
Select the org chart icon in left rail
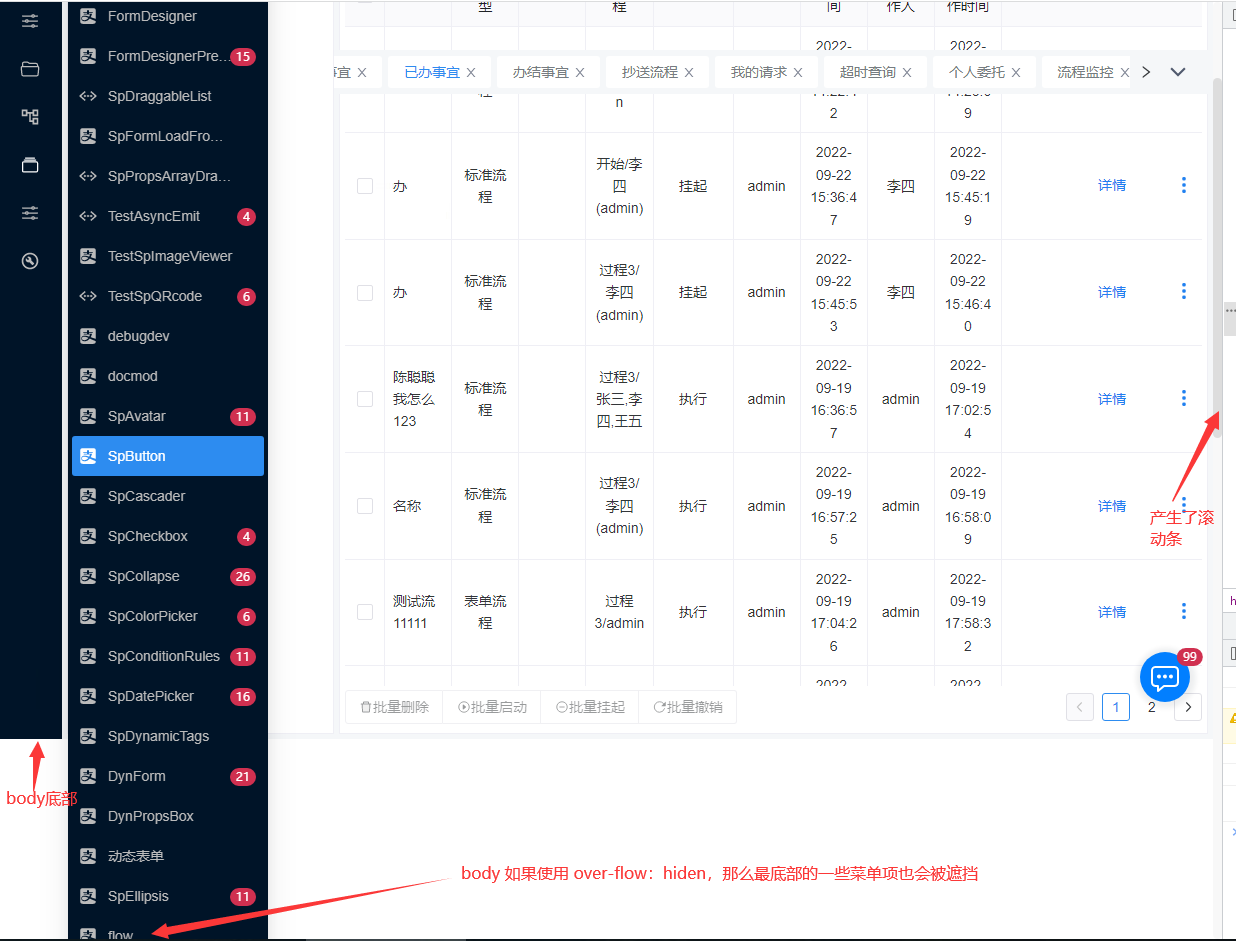point(30,116)
